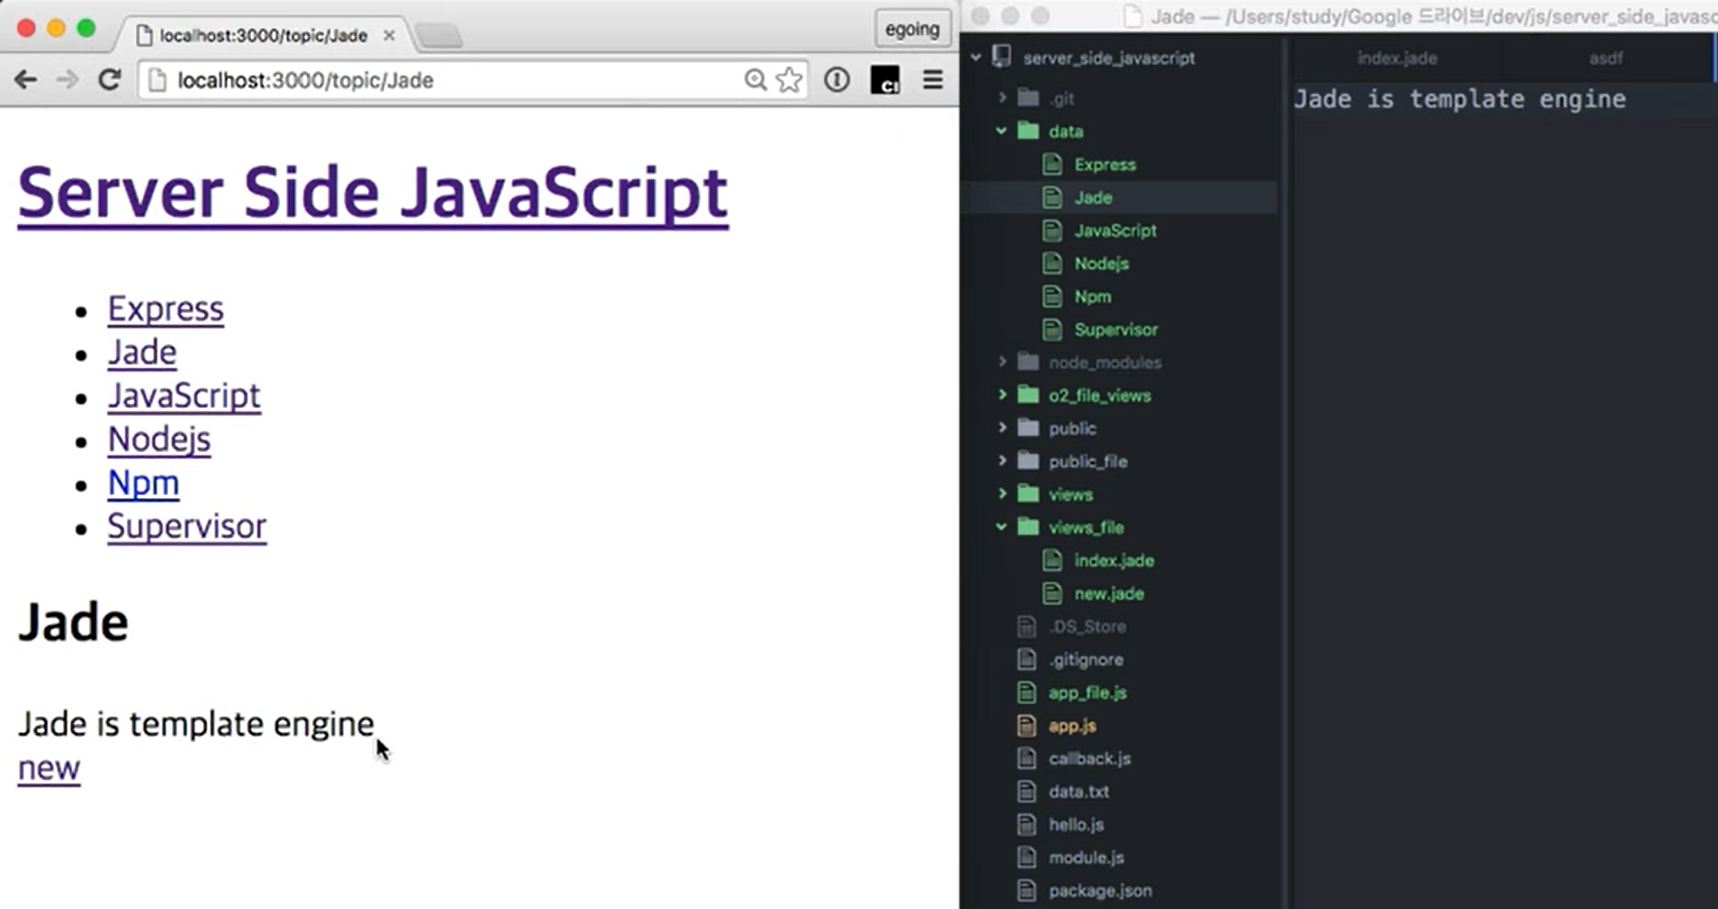Screen dimensions: 1718x909
Task: Open the Jade topic link in list
Action: pyautogui.click(x=142, y=352)
